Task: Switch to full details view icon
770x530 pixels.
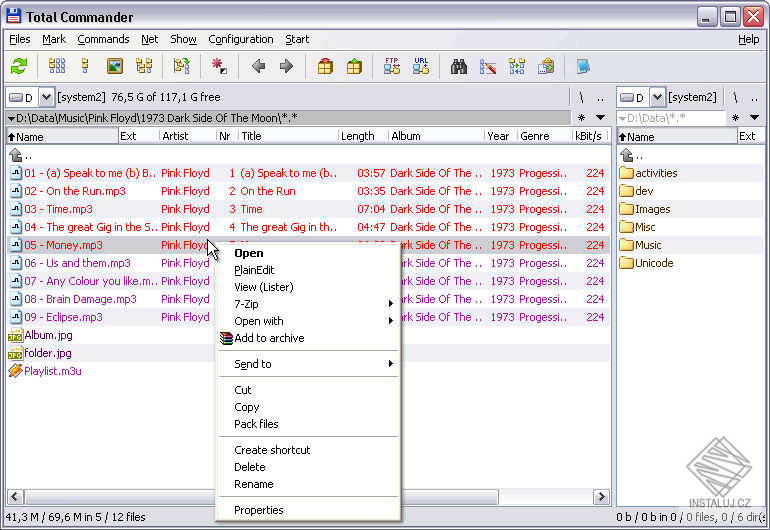Action: click(85, 66)
